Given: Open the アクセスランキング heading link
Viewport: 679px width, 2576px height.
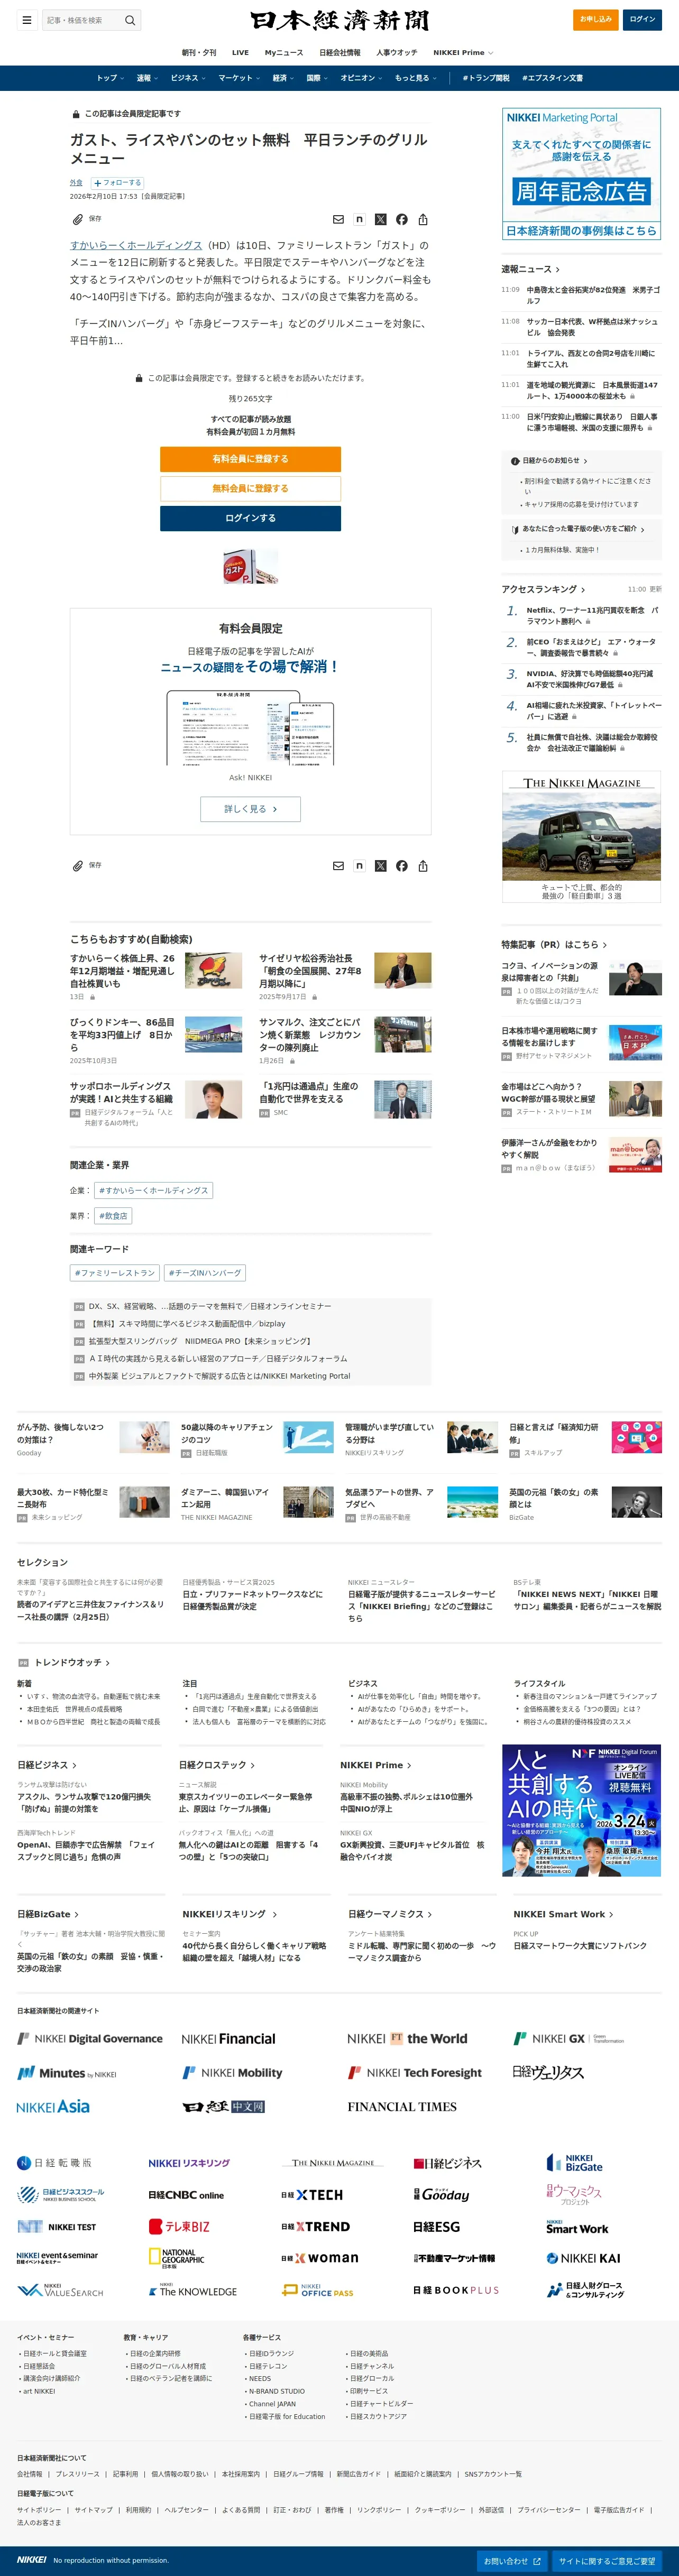Looking at the screenshot, I should (543, 589).
